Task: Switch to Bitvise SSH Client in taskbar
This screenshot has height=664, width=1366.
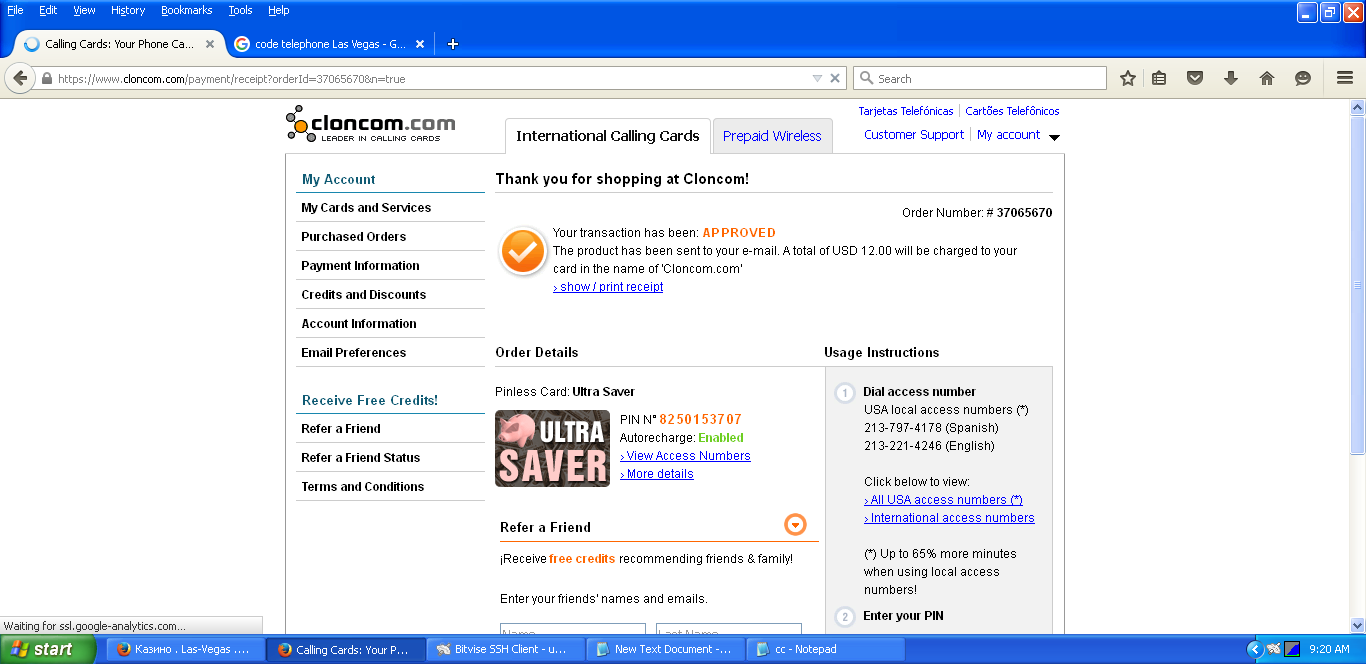Action: point(505,649)
